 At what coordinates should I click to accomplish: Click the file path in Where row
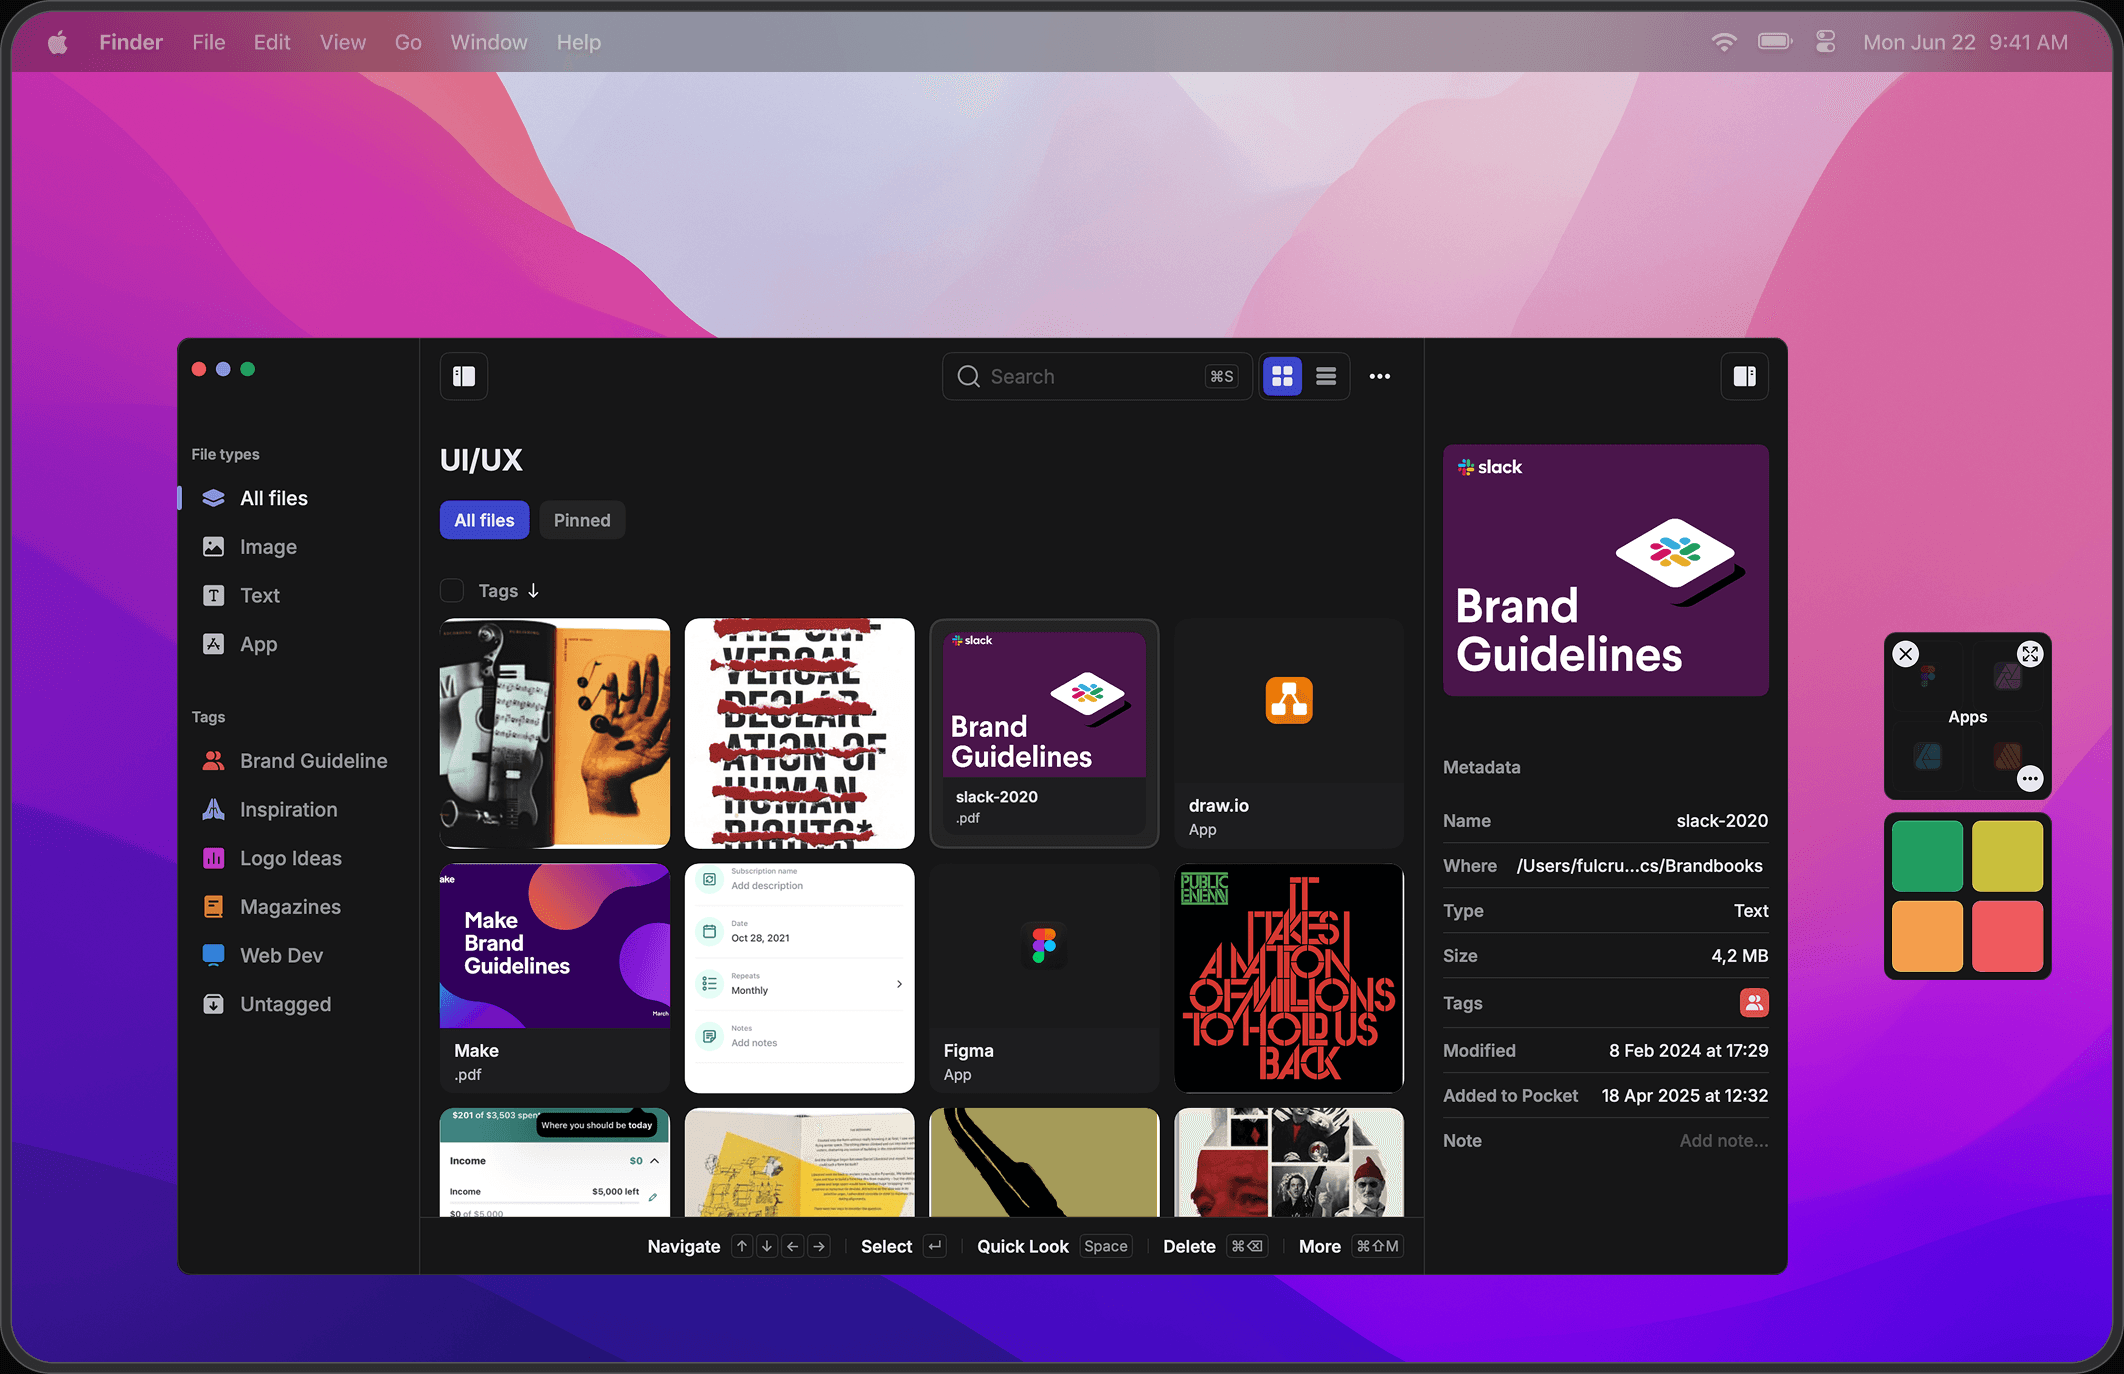point(1639,866)
